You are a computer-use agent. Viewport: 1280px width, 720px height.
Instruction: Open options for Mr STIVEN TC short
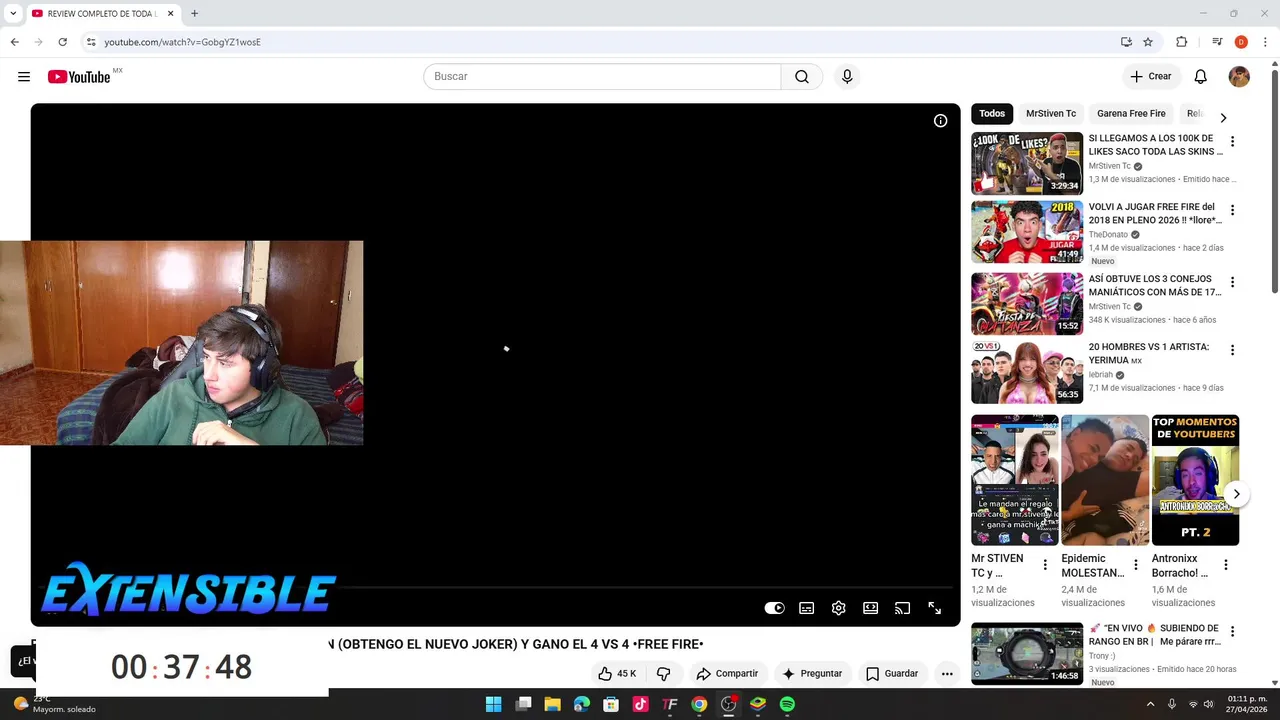pyautogui.click(x=1045, y=565)
